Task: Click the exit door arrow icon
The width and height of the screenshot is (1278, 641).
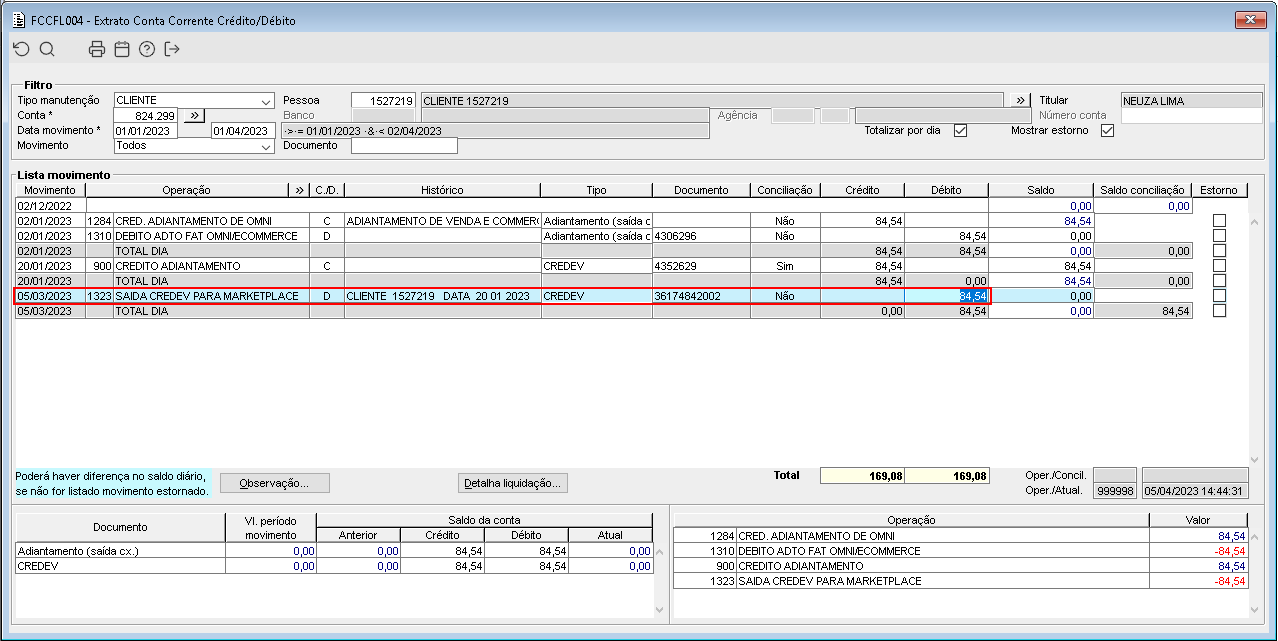Action: coord(172,49)
